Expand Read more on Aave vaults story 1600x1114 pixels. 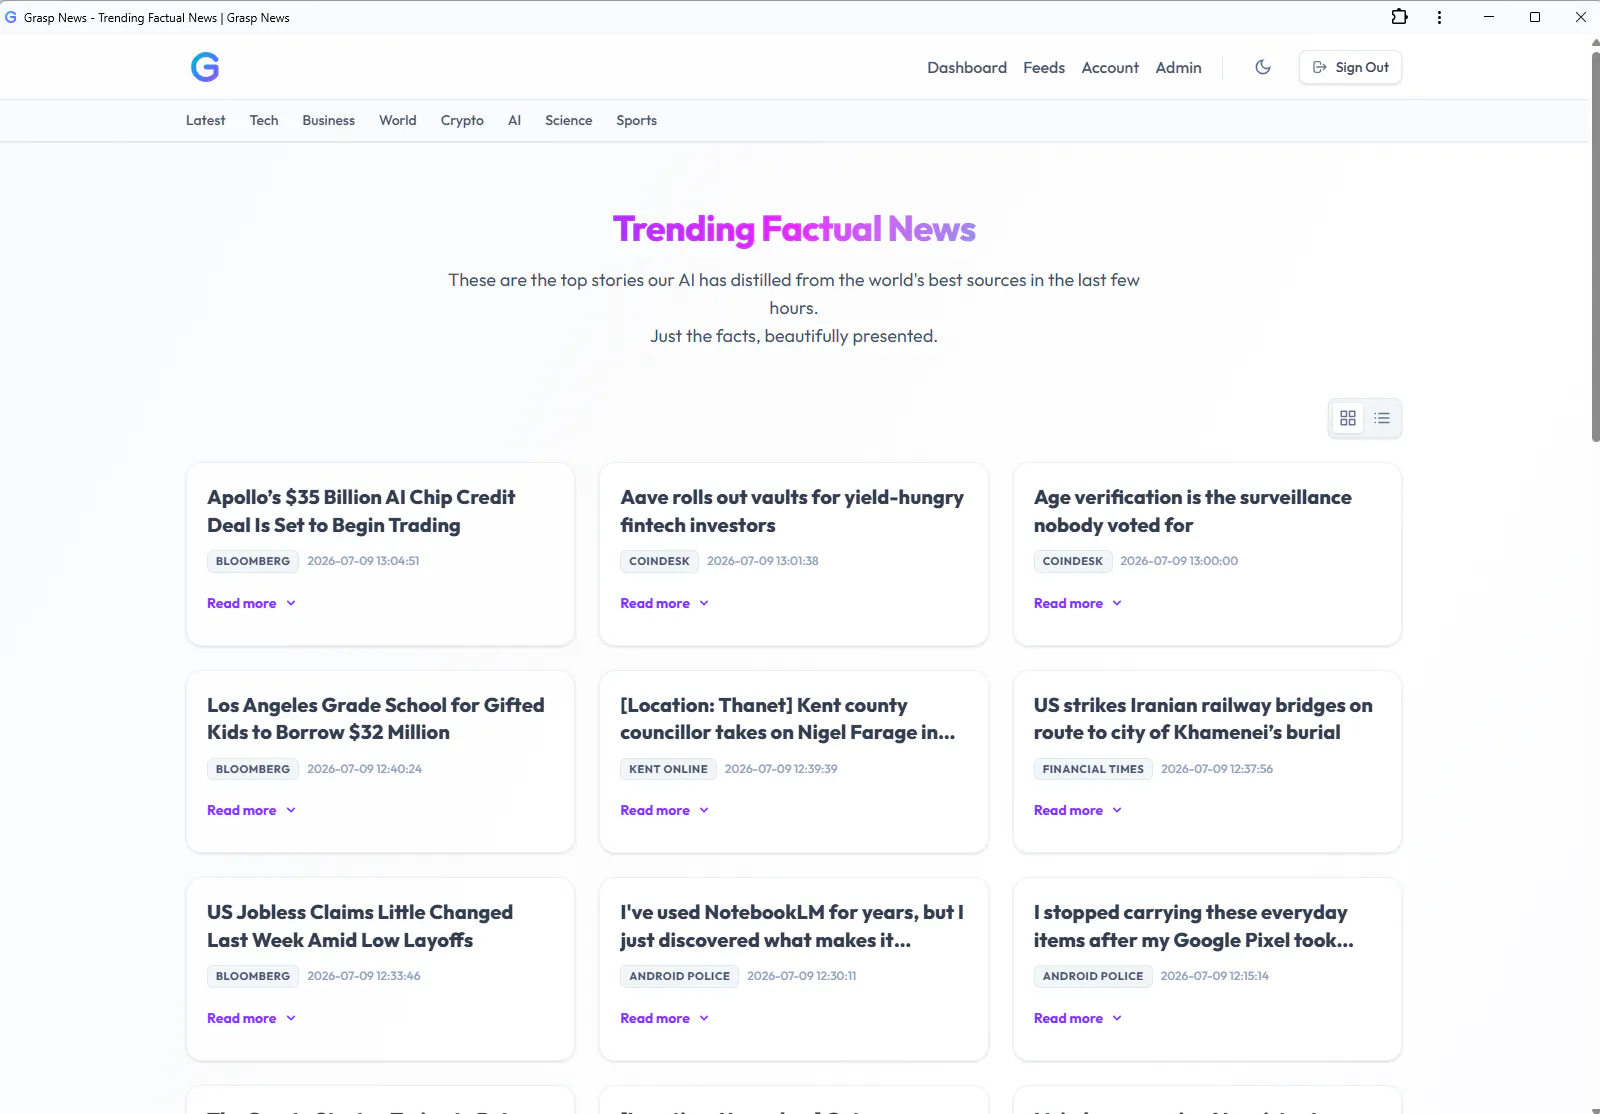tap(664, 603)
